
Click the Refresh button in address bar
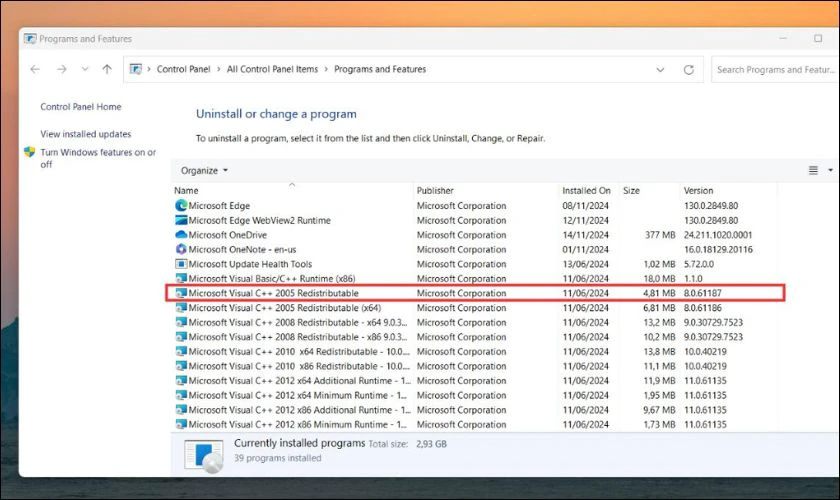(x=689, y=70)
